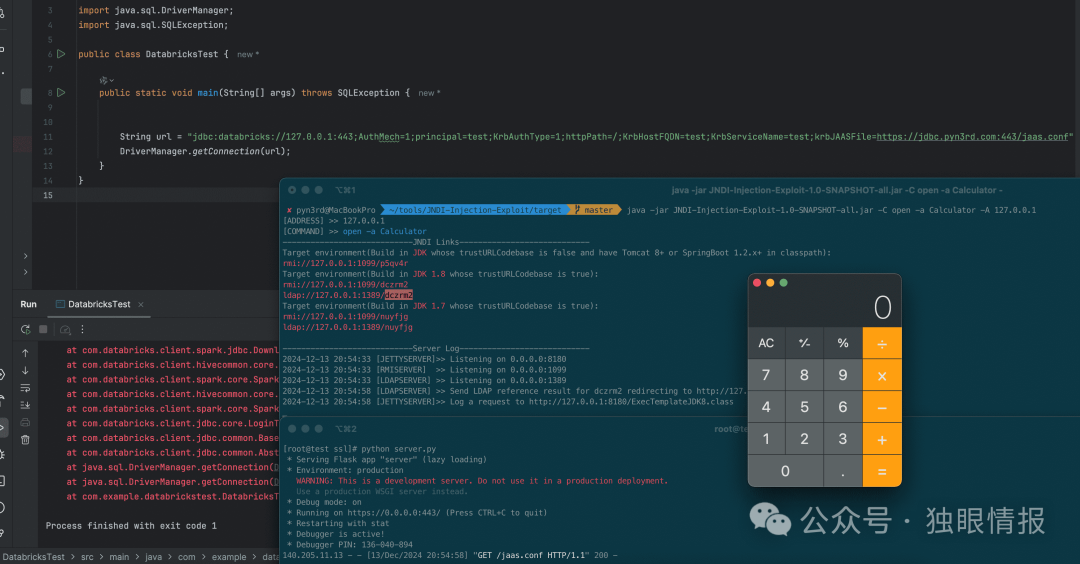Screen dimensions: 1080x564
Task: Click 'ldap://127.0.0.1:1389/nuyfjg' in the terminal
Action: click(x=347, y=327)
